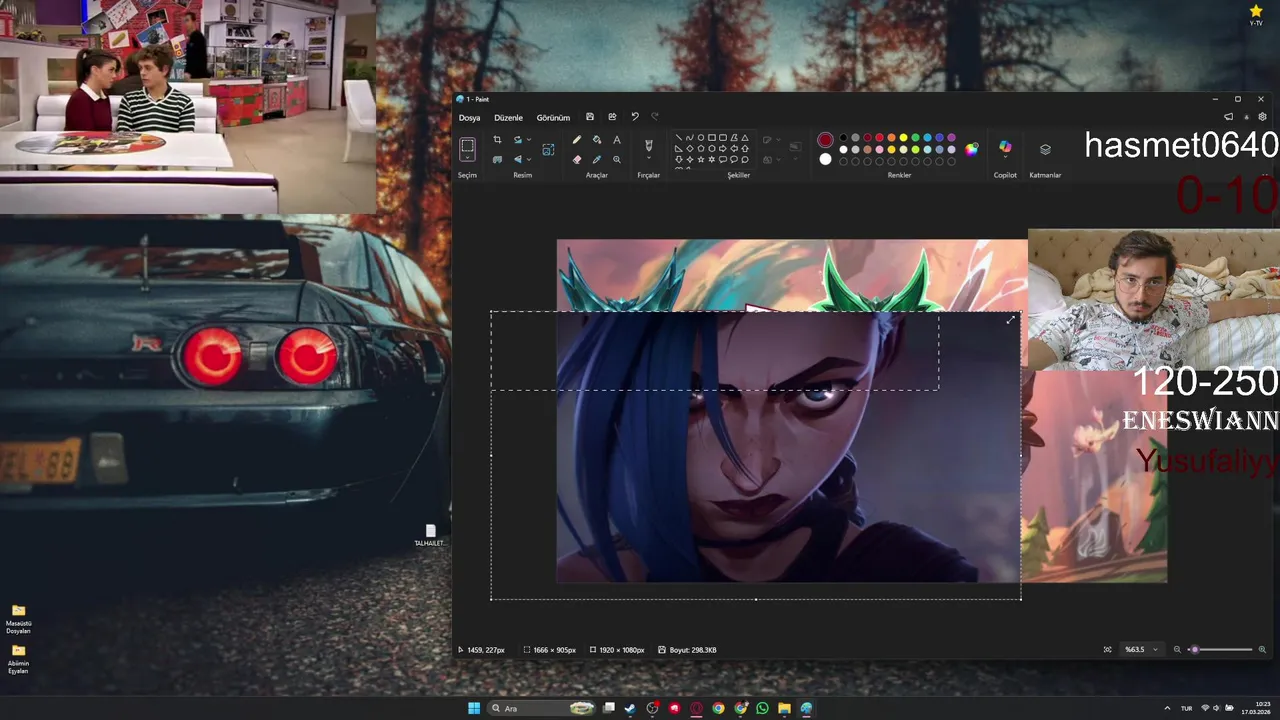Select the Color picker eyedropper tool
This screenshot has width=1280, height=720.
597,159
